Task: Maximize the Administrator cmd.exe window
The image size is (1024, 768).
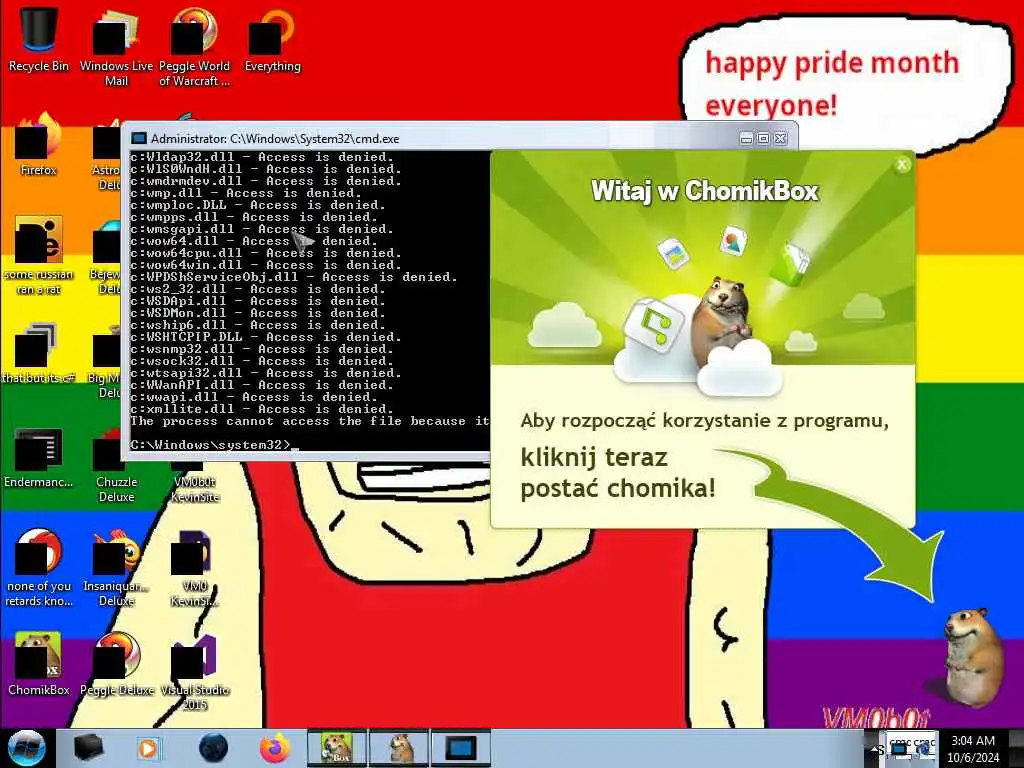Action: (x=763, y=138)
